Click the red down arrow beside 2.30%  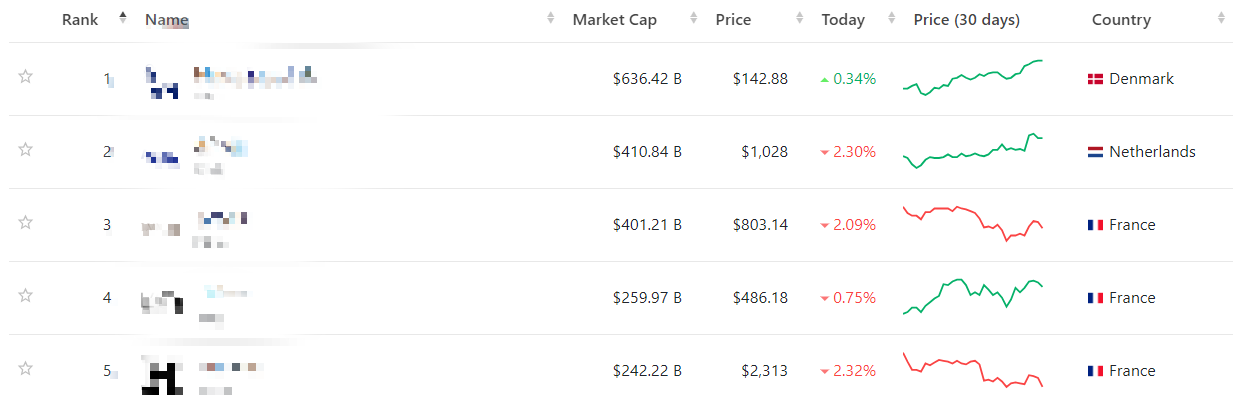pyautogui.click(x=824, y=152)
